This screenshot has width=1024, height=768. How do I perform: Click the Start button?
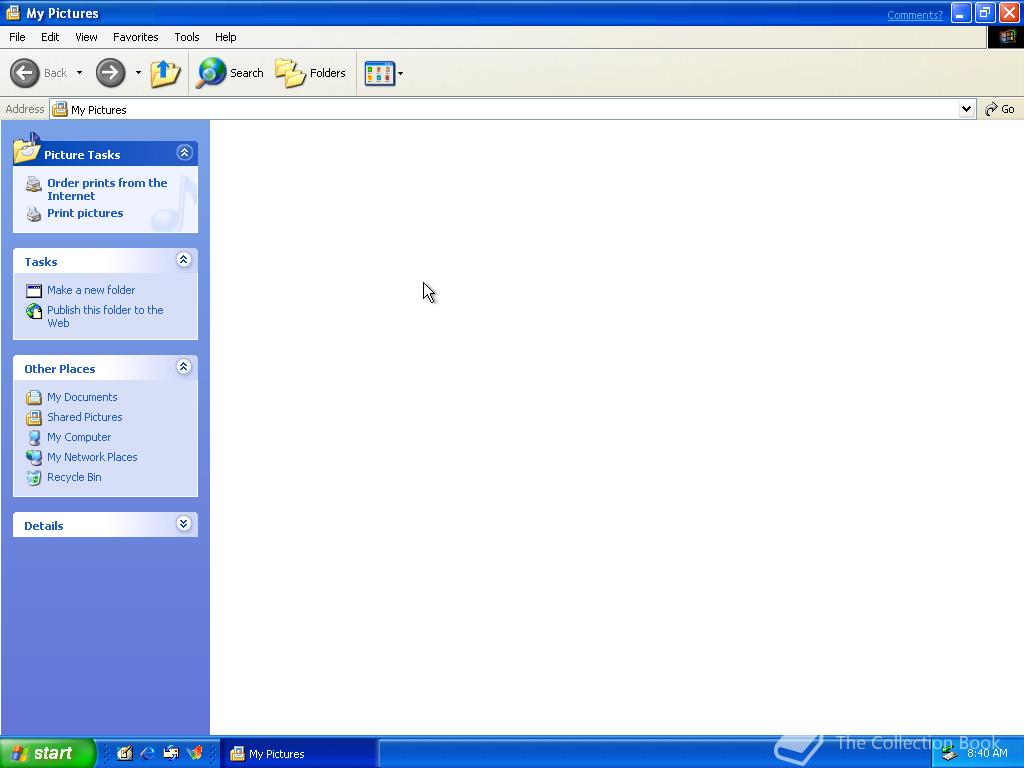(x=48, y=753)
